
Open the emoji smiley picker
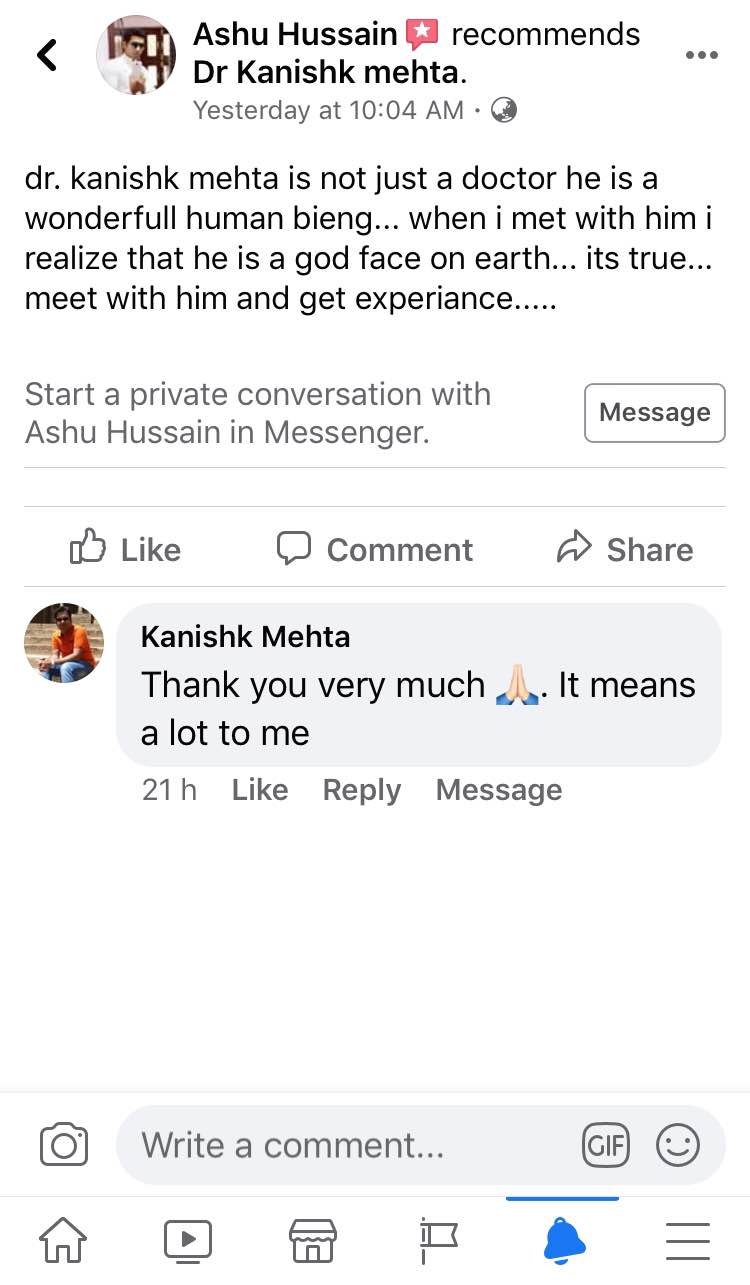677,1145
